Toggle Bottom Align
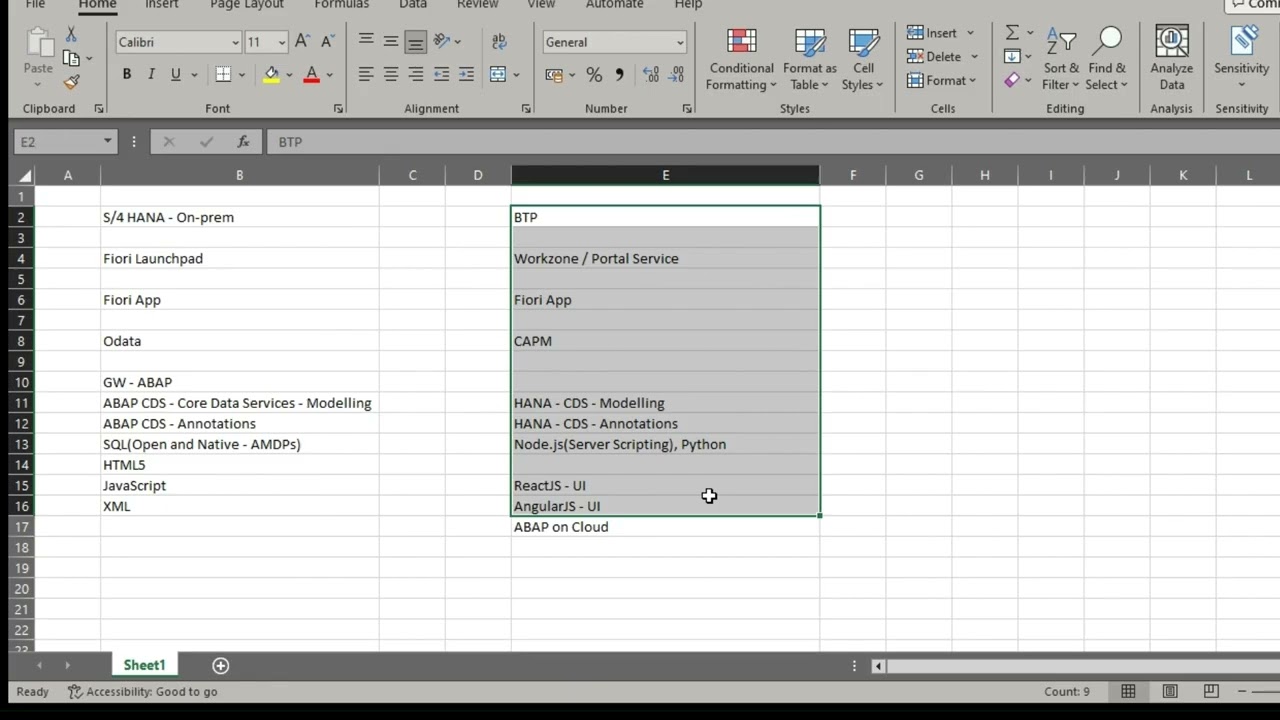 (x=416, y=41)
